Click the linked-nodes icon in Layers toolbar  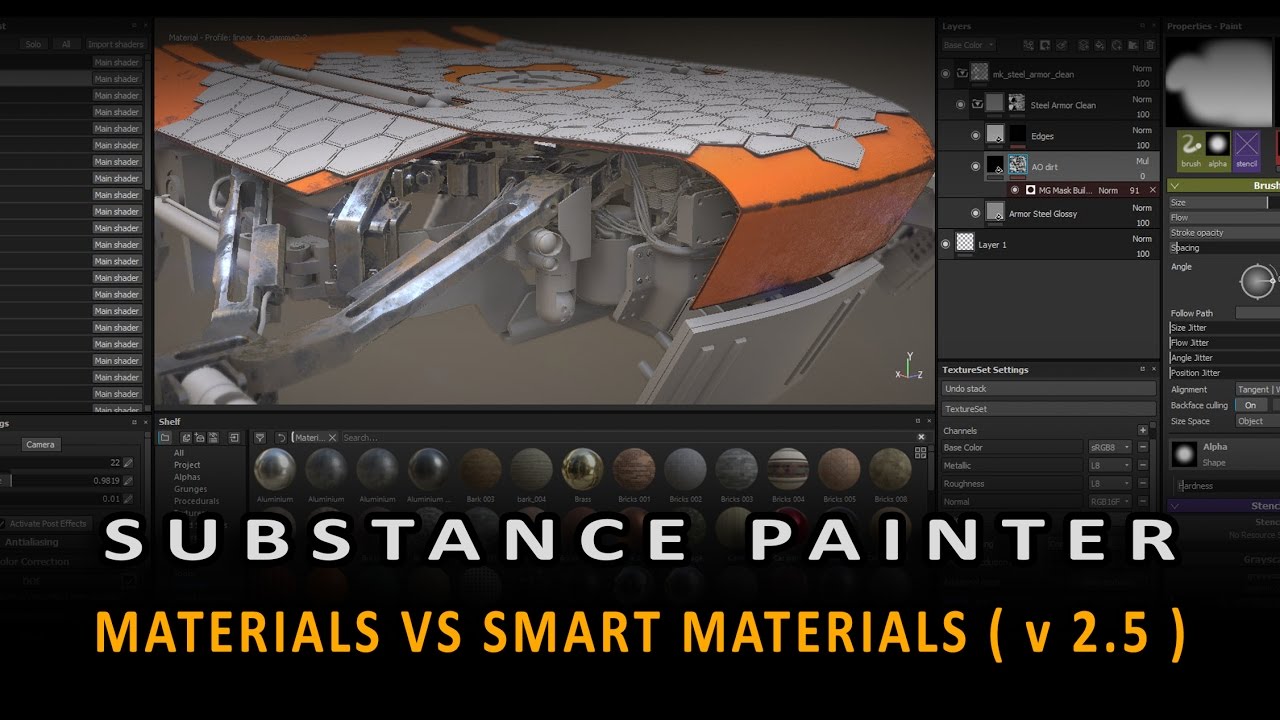pyautogui.click(x=1029, y=45)
